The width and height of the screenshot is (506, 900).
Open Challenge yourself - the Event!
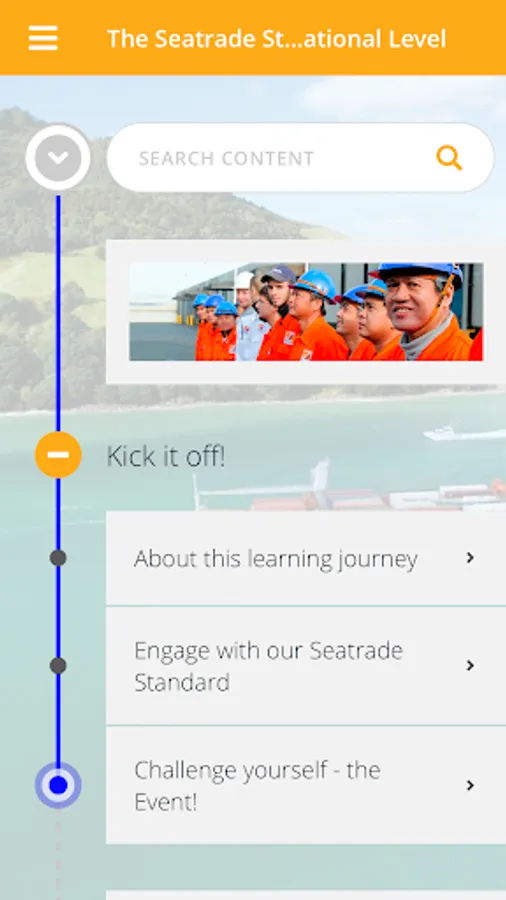(x=306, y=785)
